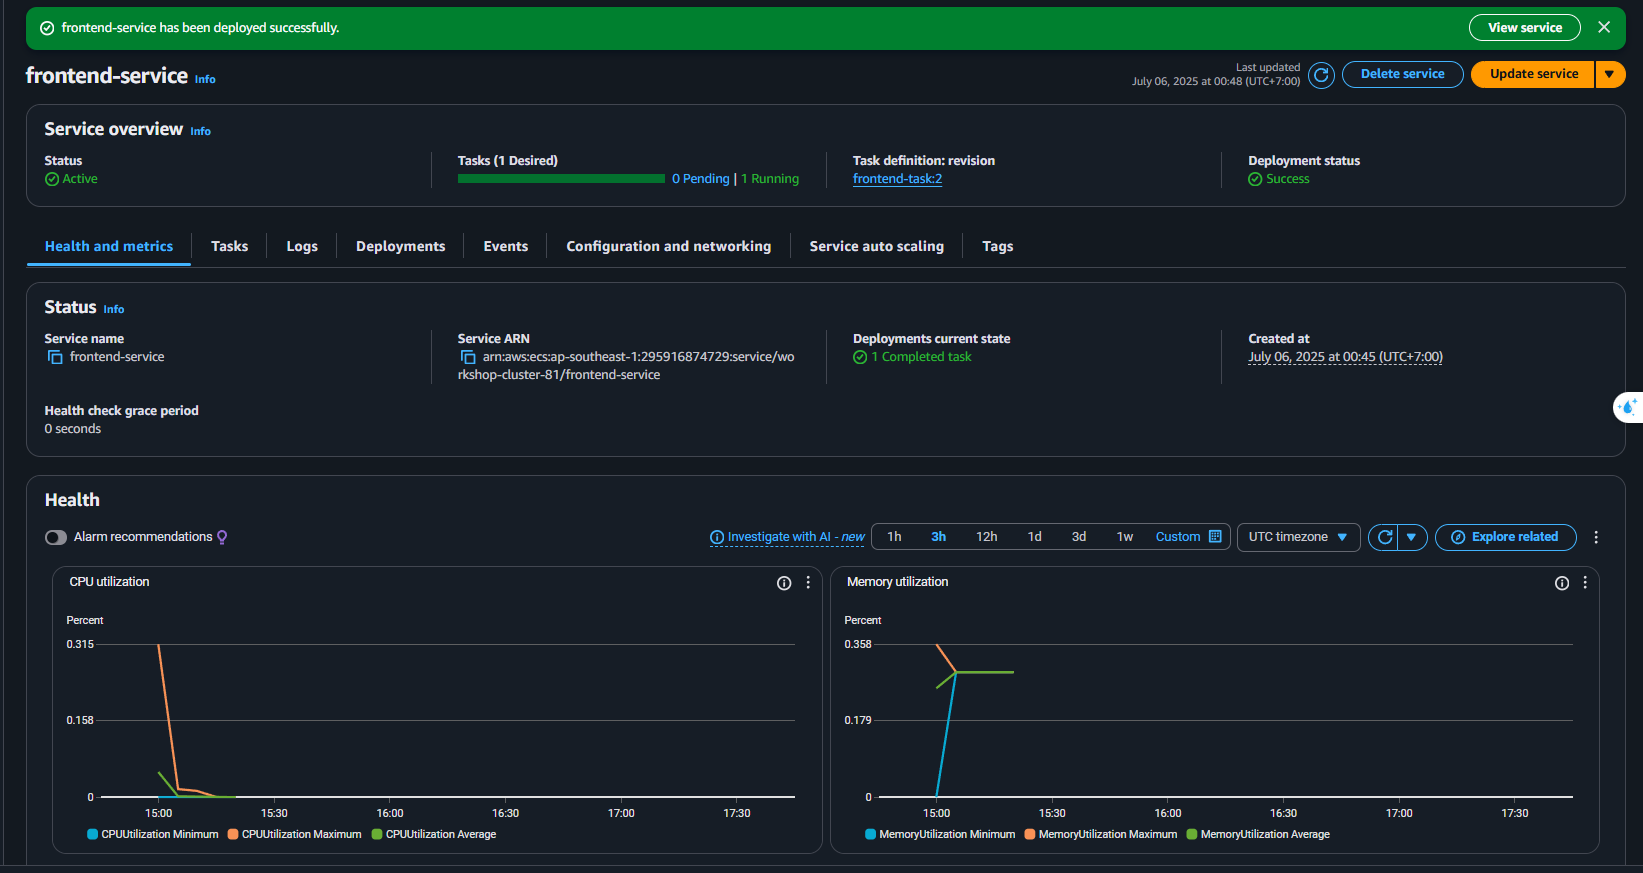The height and width of the screenshot is (873, 1643).
Task: Click the '1 Running' tasks text
Action: [x=770, y=179]
